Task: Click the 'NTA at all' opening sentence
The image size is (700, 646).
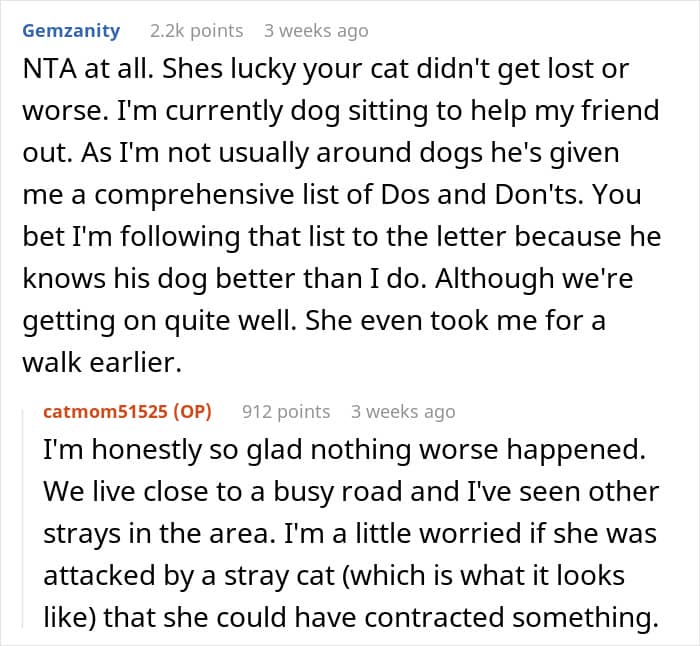Action: [x=88, y=69]
